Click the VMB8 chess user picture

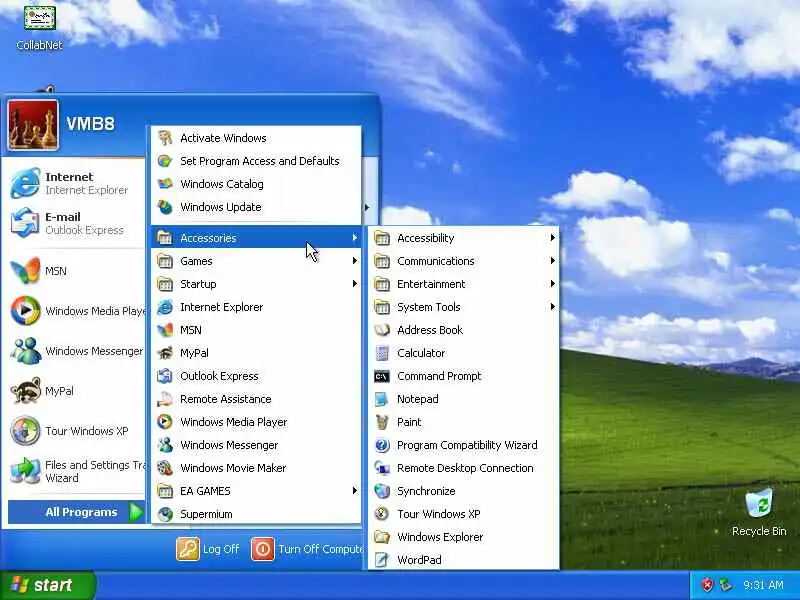(x=33, y=125)
